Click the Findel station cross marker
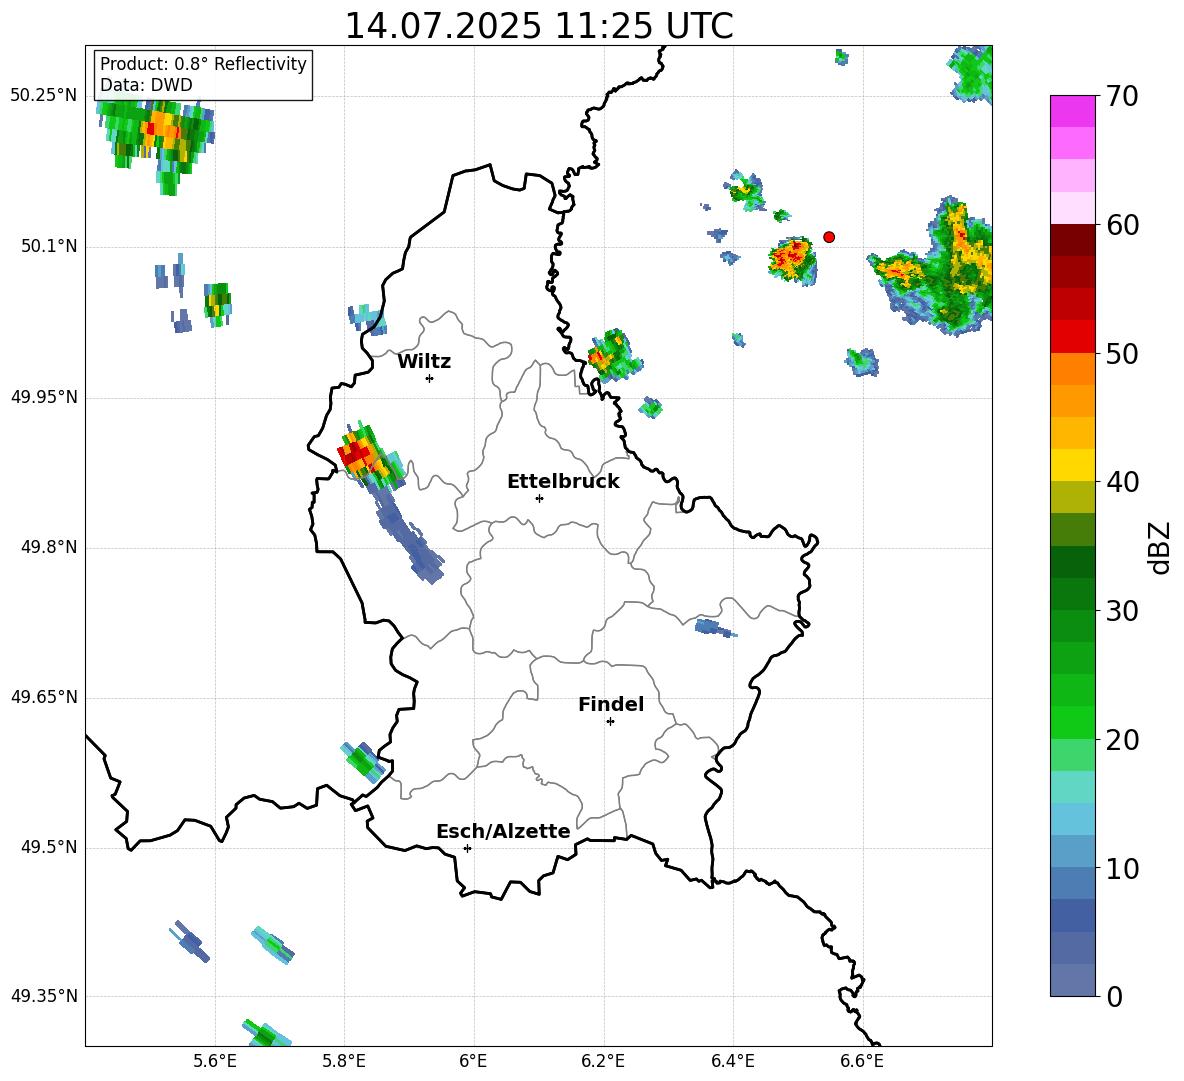The image size is (1184, 1081). [610, 722]
